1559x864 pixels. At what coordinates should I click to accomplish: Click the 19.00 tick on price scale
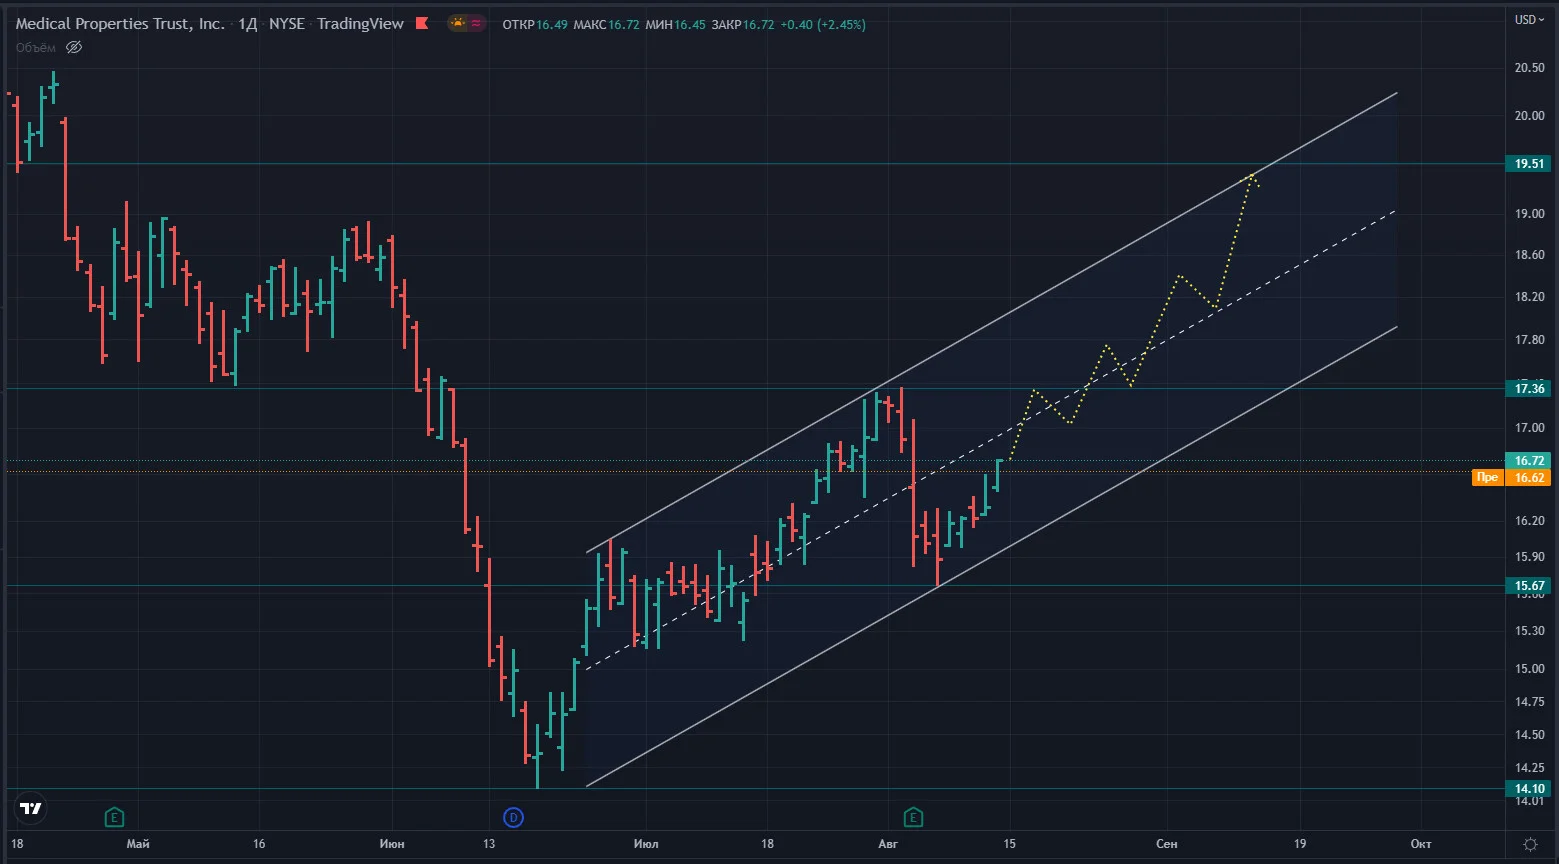1529,214
